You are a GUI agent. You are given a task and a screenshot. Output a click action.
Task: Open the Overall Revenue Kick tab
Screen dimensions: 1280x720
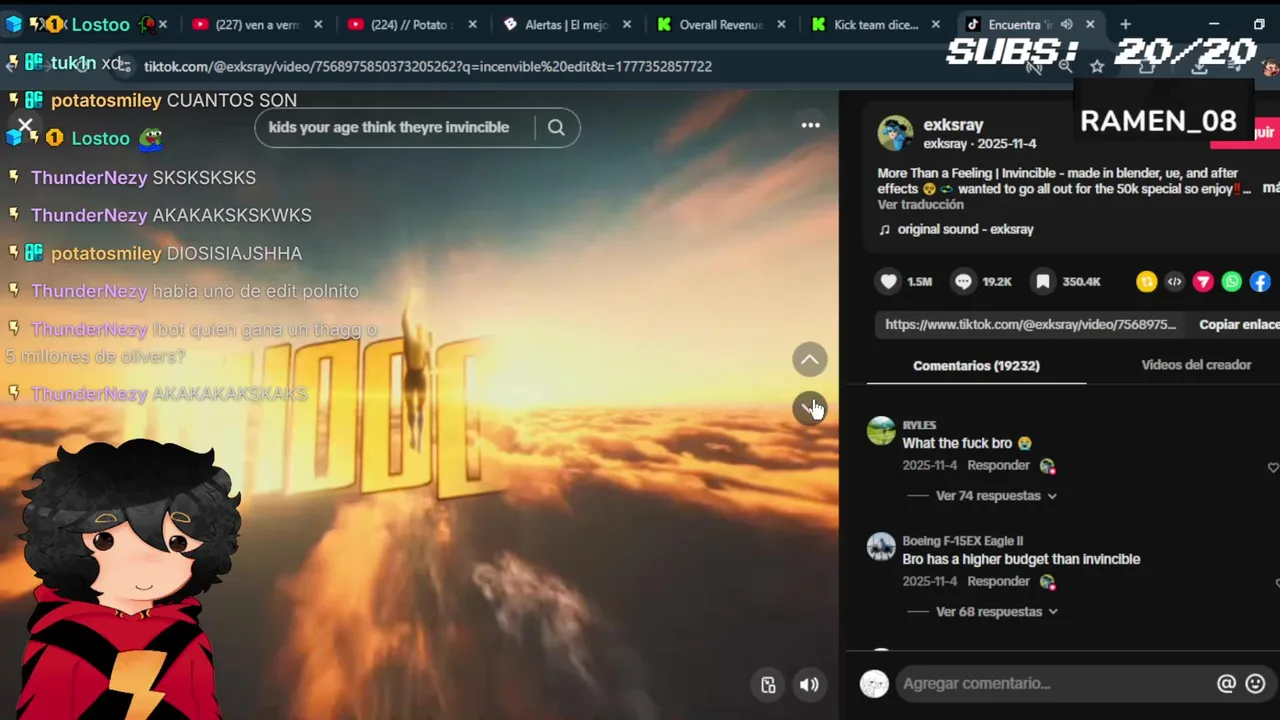coord(720,25)
